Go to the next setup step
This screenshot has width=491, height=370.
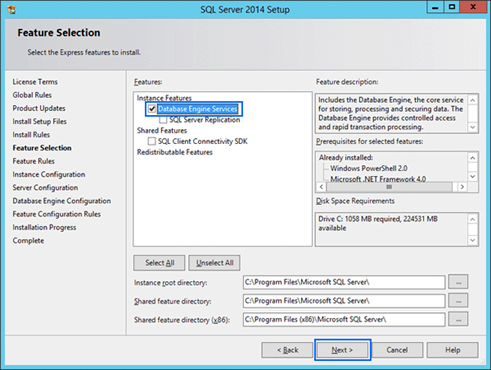(x=342, y=350)
